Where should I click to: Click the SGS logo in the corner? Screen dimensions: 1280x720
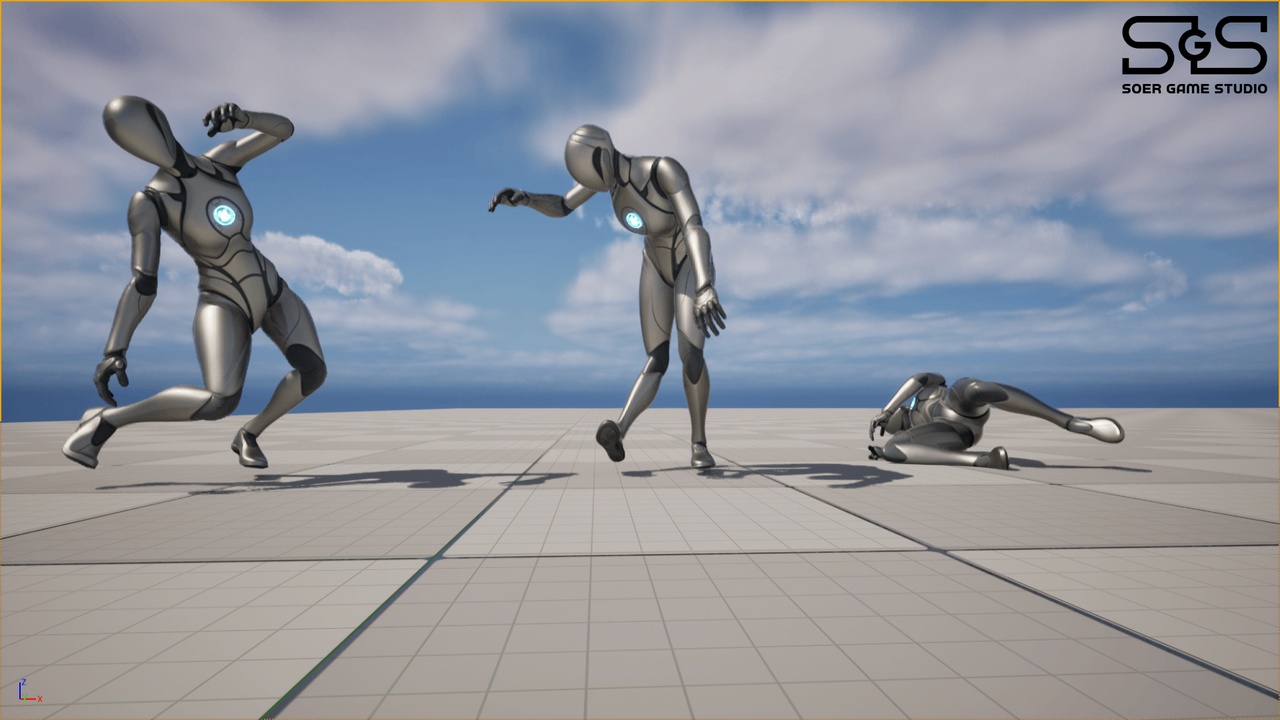click(x=1194, y=45)
